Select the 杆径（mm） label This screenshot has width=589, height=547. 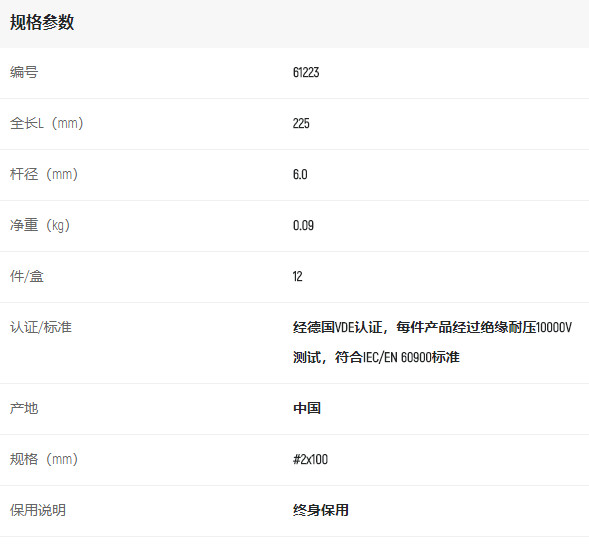(44, 174)
